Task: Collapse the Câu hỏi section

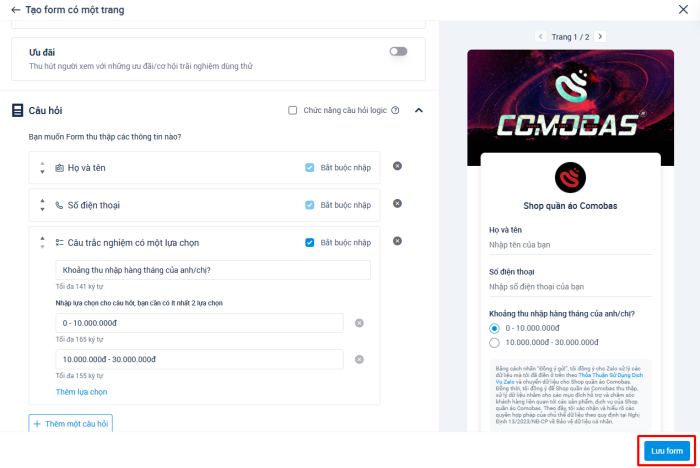Action: pos(418,110)
